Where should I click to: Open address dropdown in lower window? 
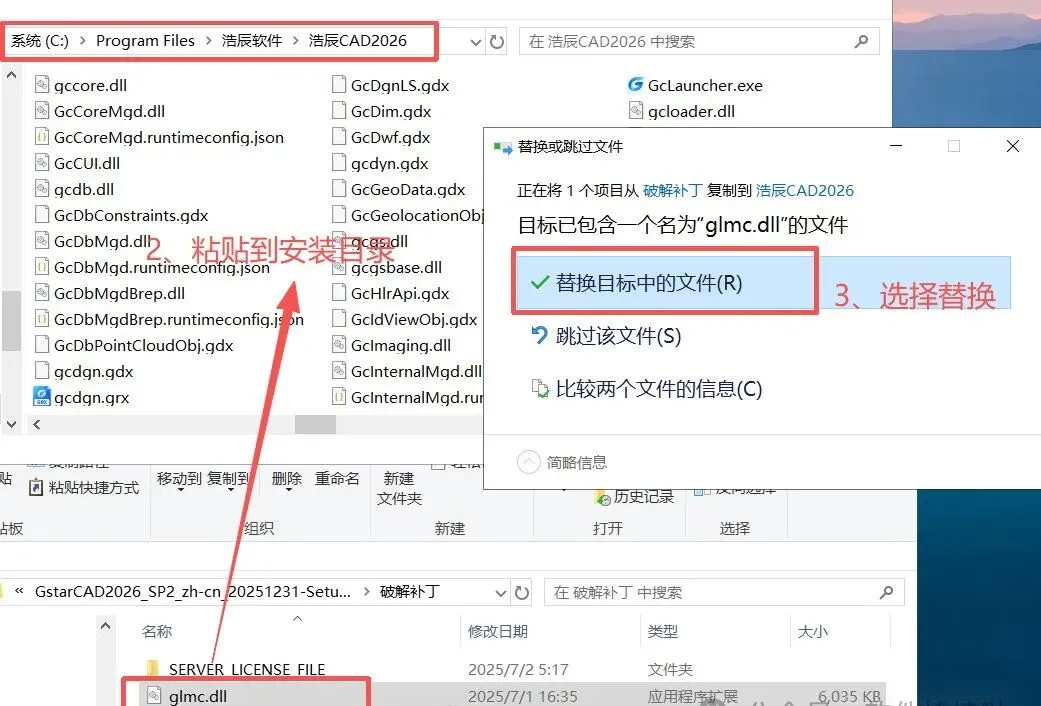tap(501, 593)
